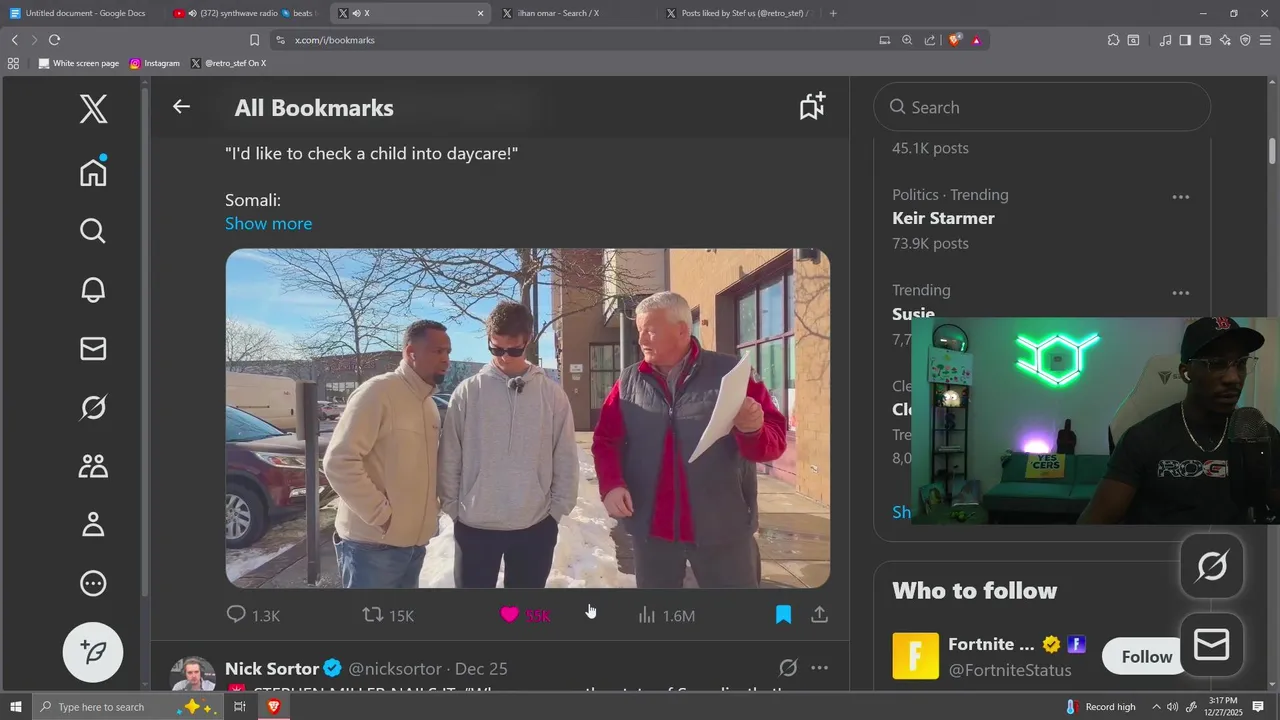Image resolution: width=1280 pixels, height=720 pixels.
Task: Open a new browser tab
Action: 833,13
